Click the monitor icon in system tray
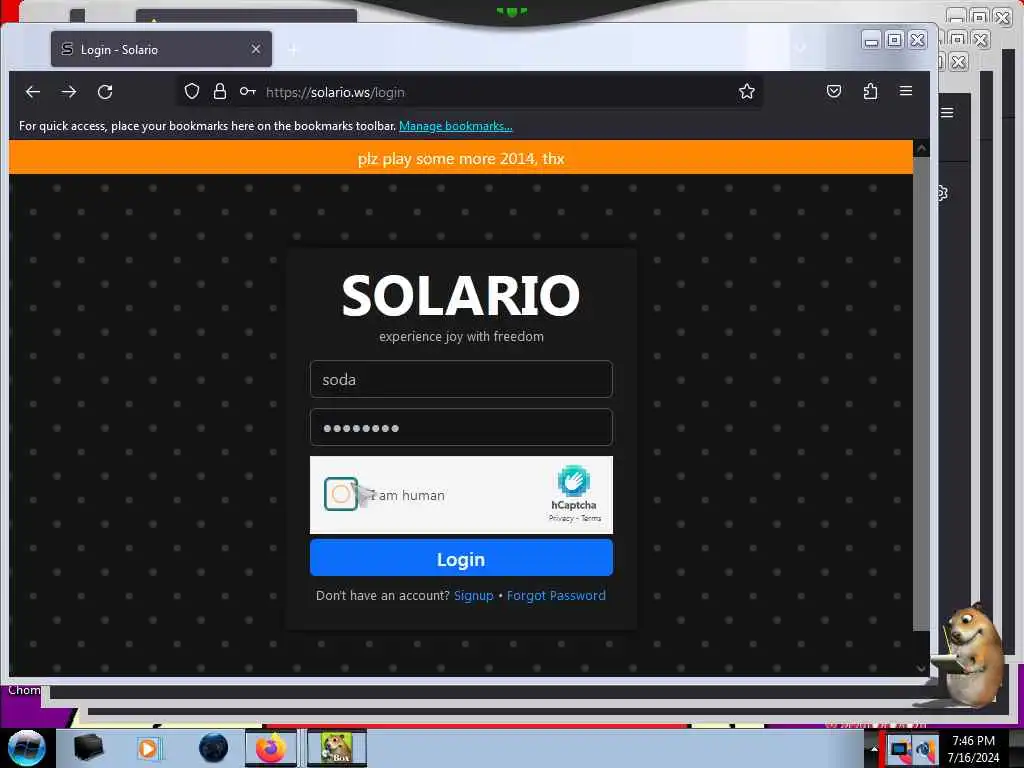Screen dimensions: 1024x768 900,749
